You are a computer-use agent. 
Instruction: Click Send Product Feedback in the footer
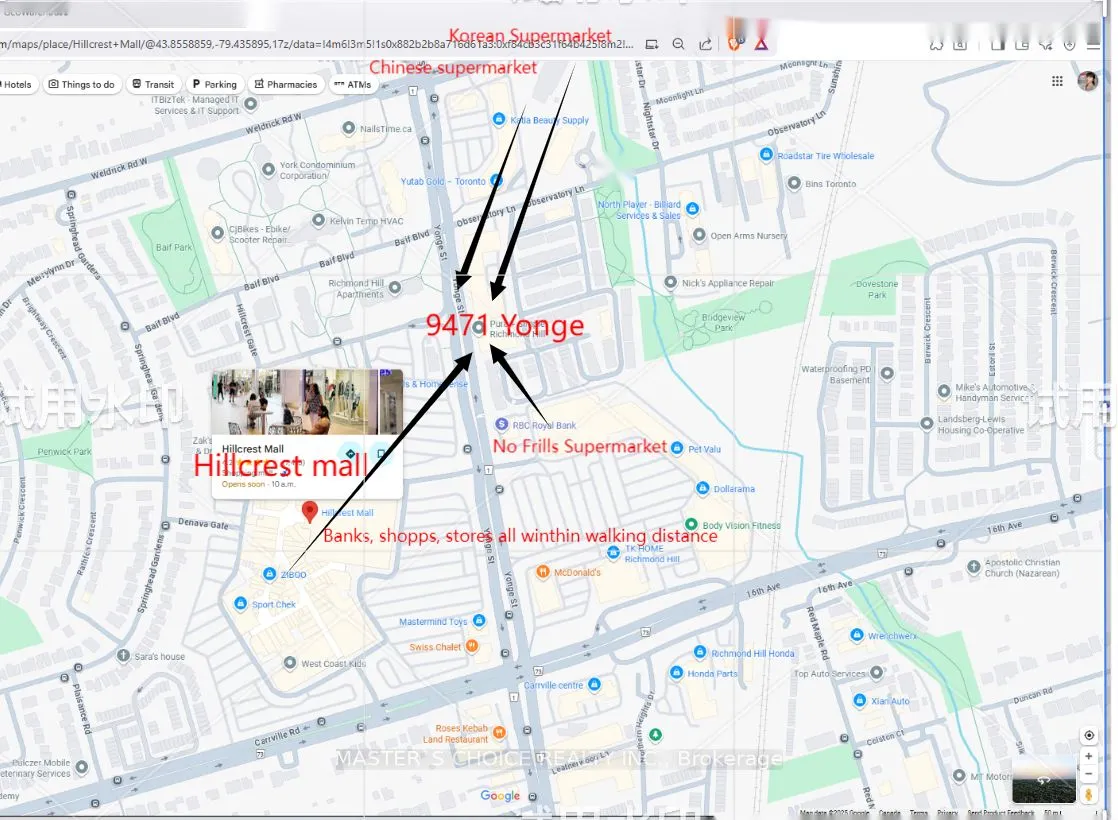tap(1000, 813)
